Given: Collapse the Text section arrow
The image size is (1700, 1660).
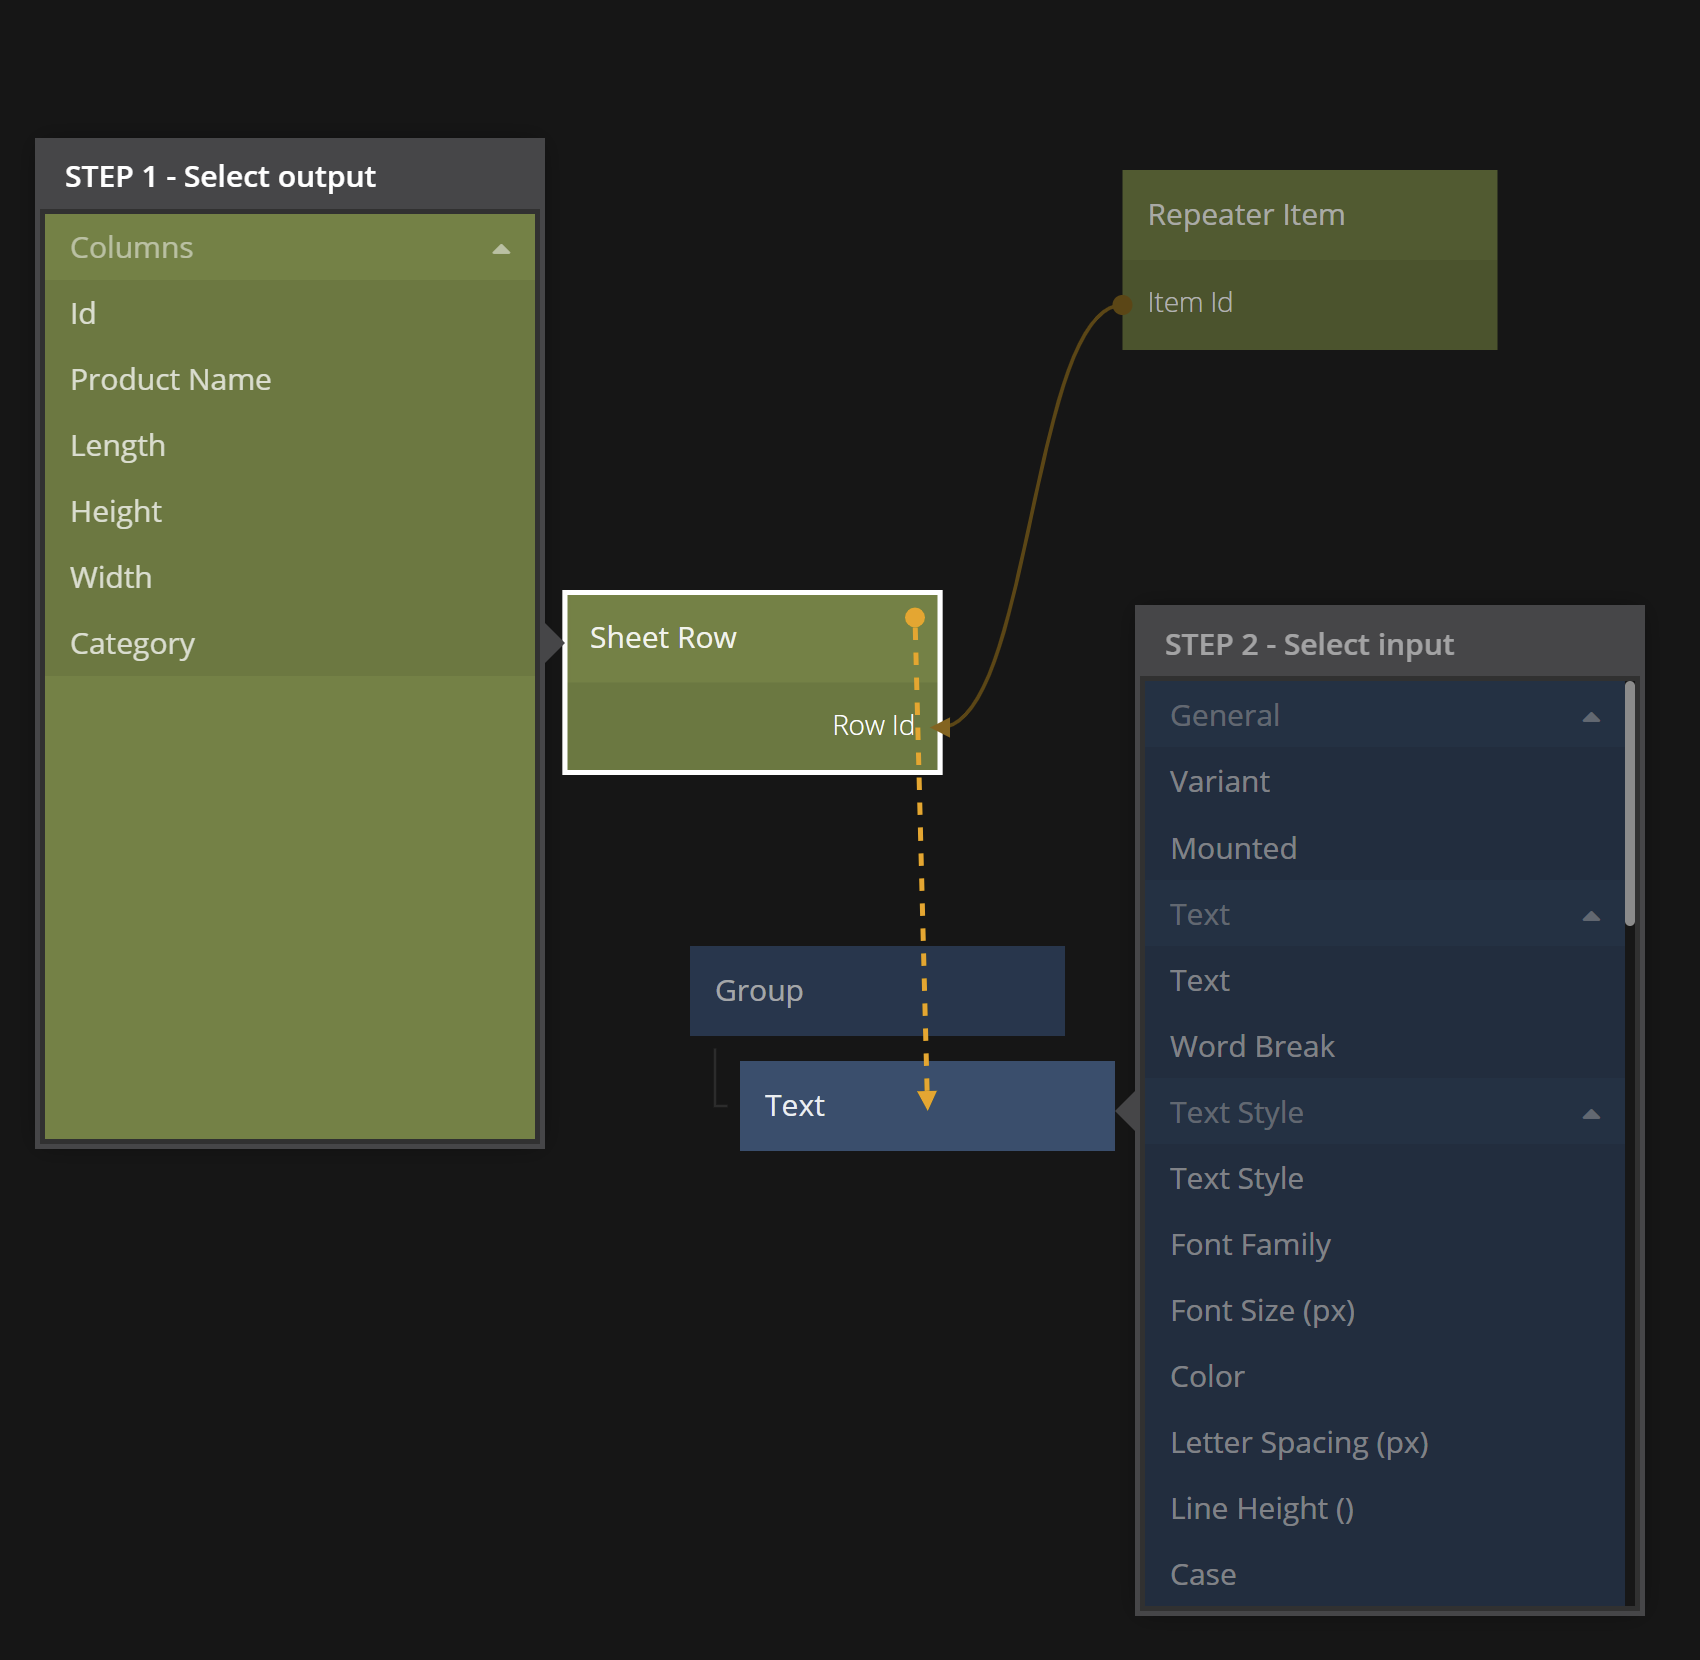Looking at the screenshot, I should (1591, 916).
